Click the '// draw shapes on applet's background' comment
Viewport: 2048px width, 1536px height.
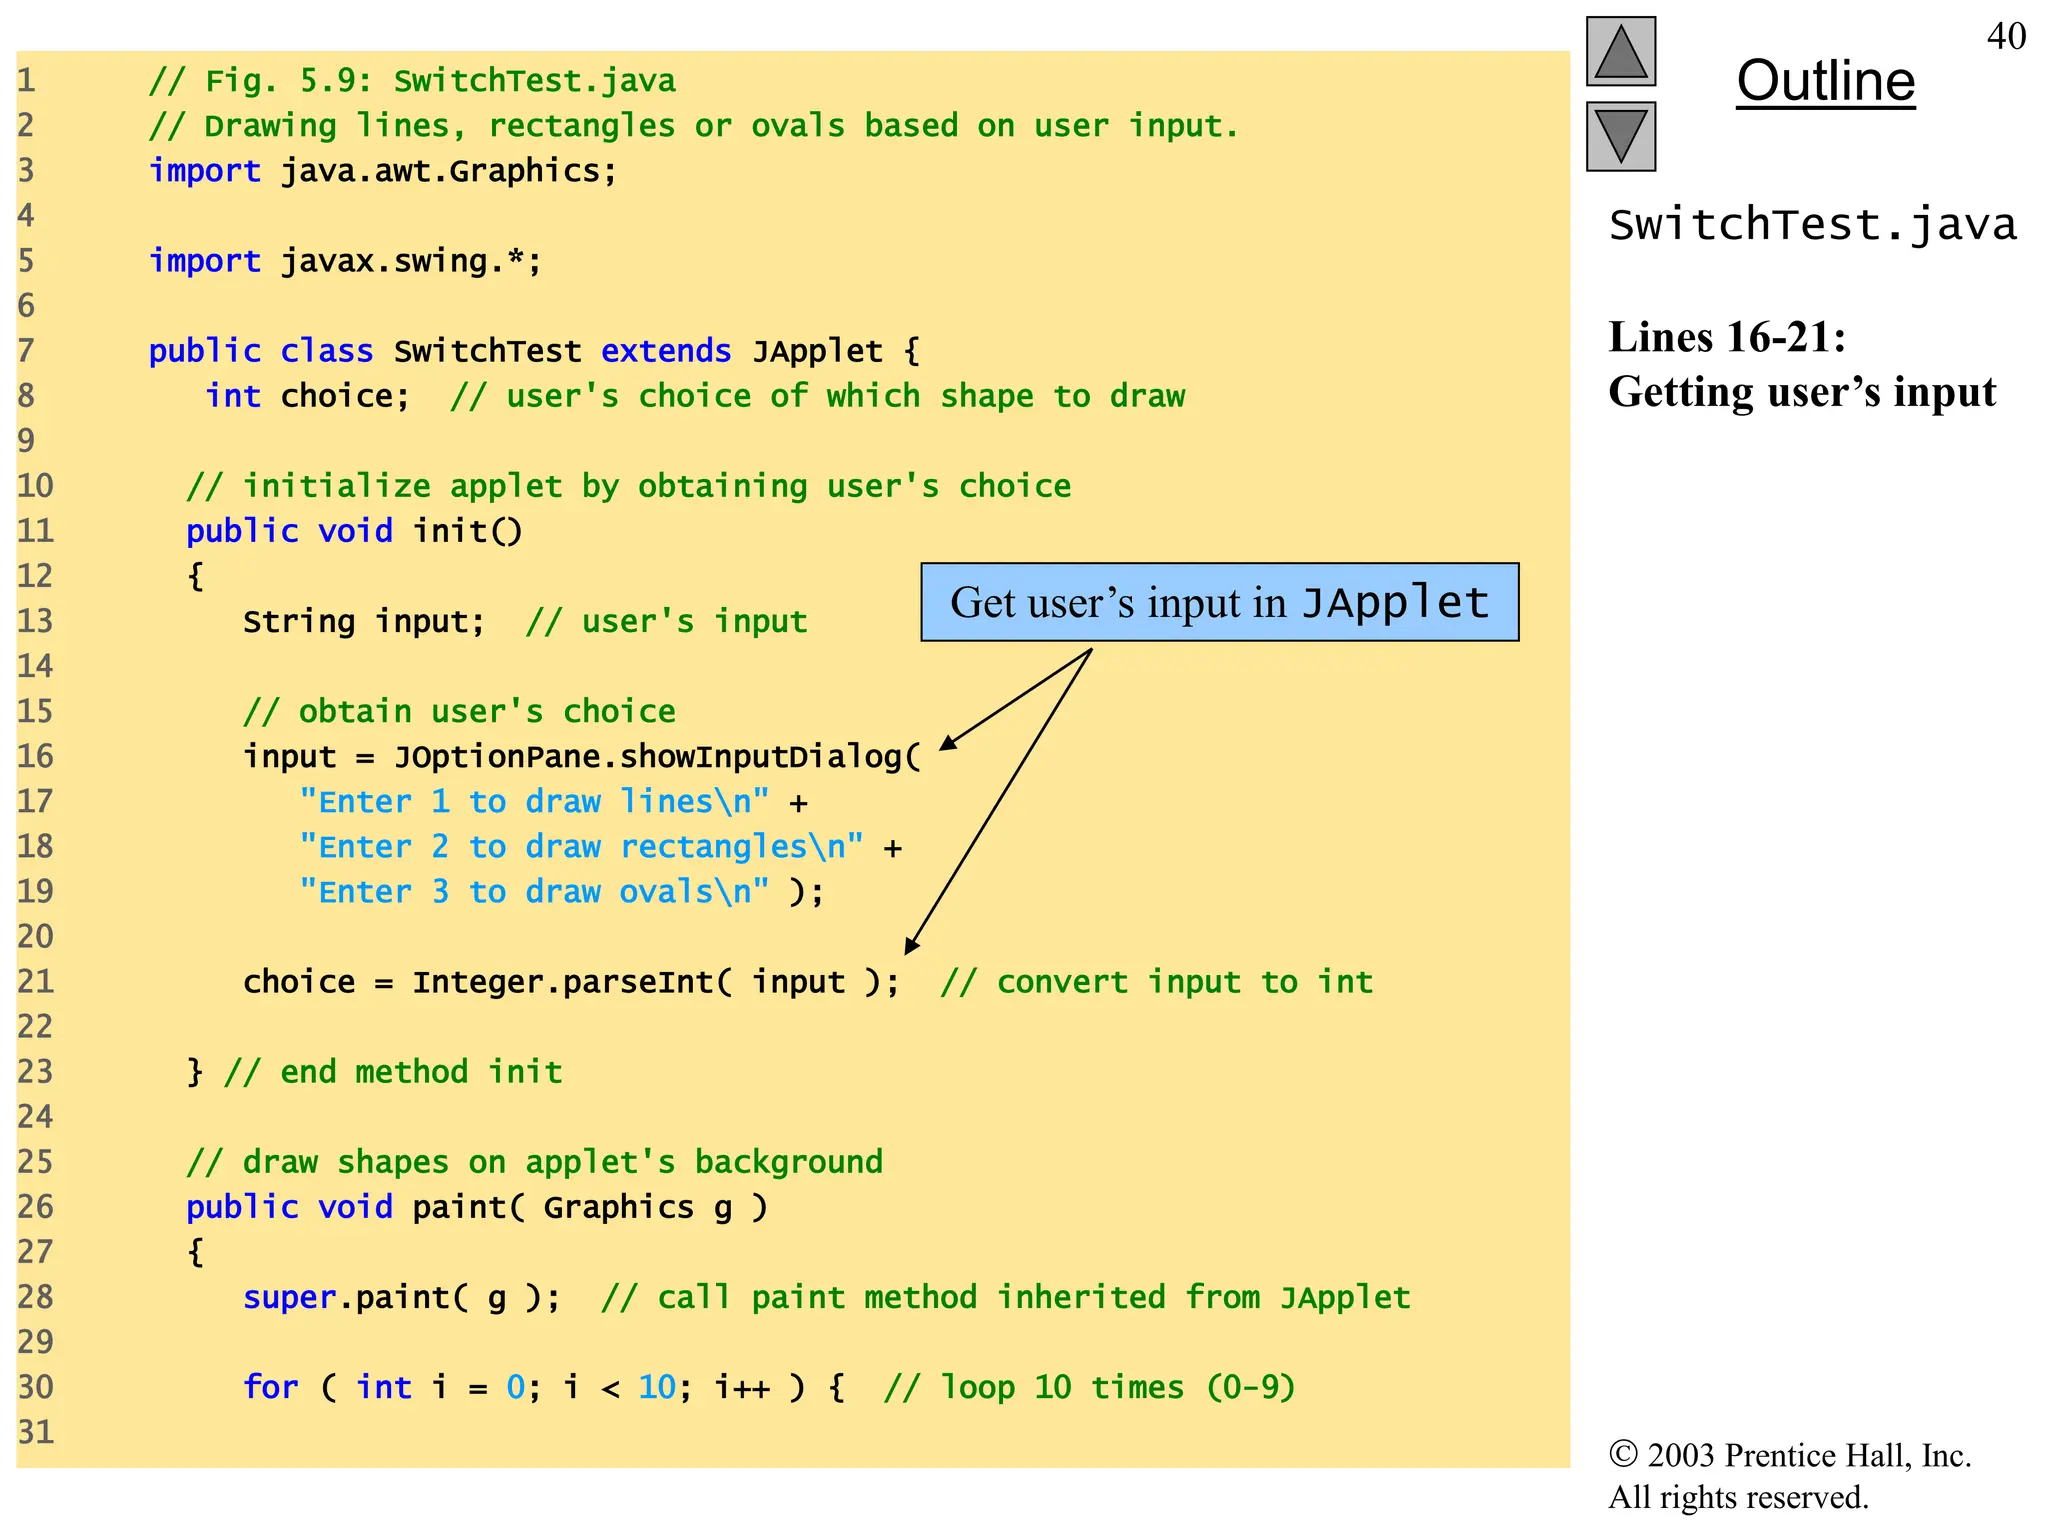click(534, 1162)
